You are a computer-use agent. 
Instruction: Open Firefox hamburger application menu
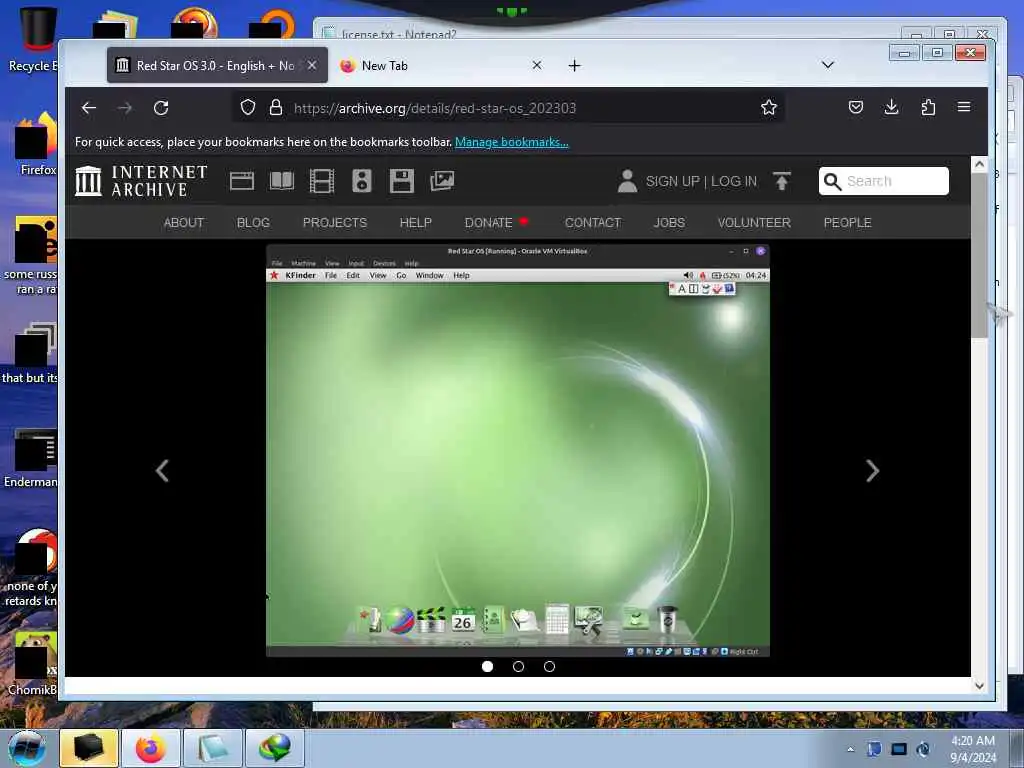pos(964,107)
